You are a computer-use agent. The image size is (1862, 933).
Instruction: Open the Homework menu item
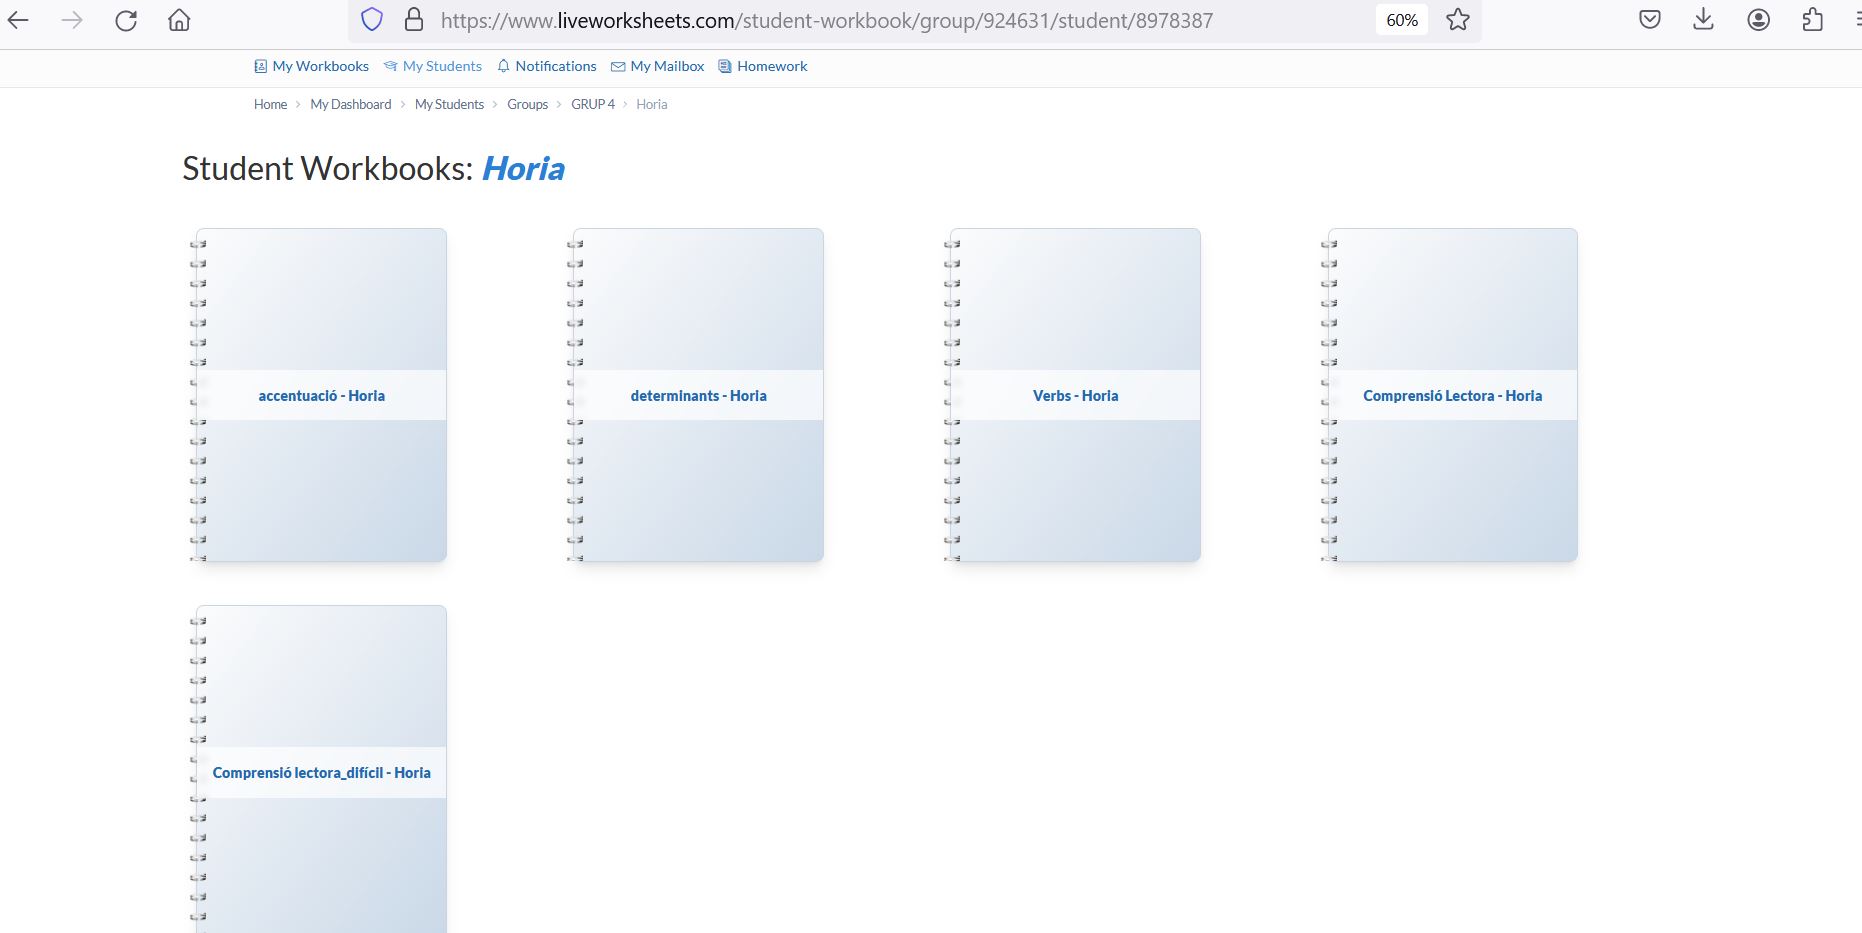[x=763, y=66]
